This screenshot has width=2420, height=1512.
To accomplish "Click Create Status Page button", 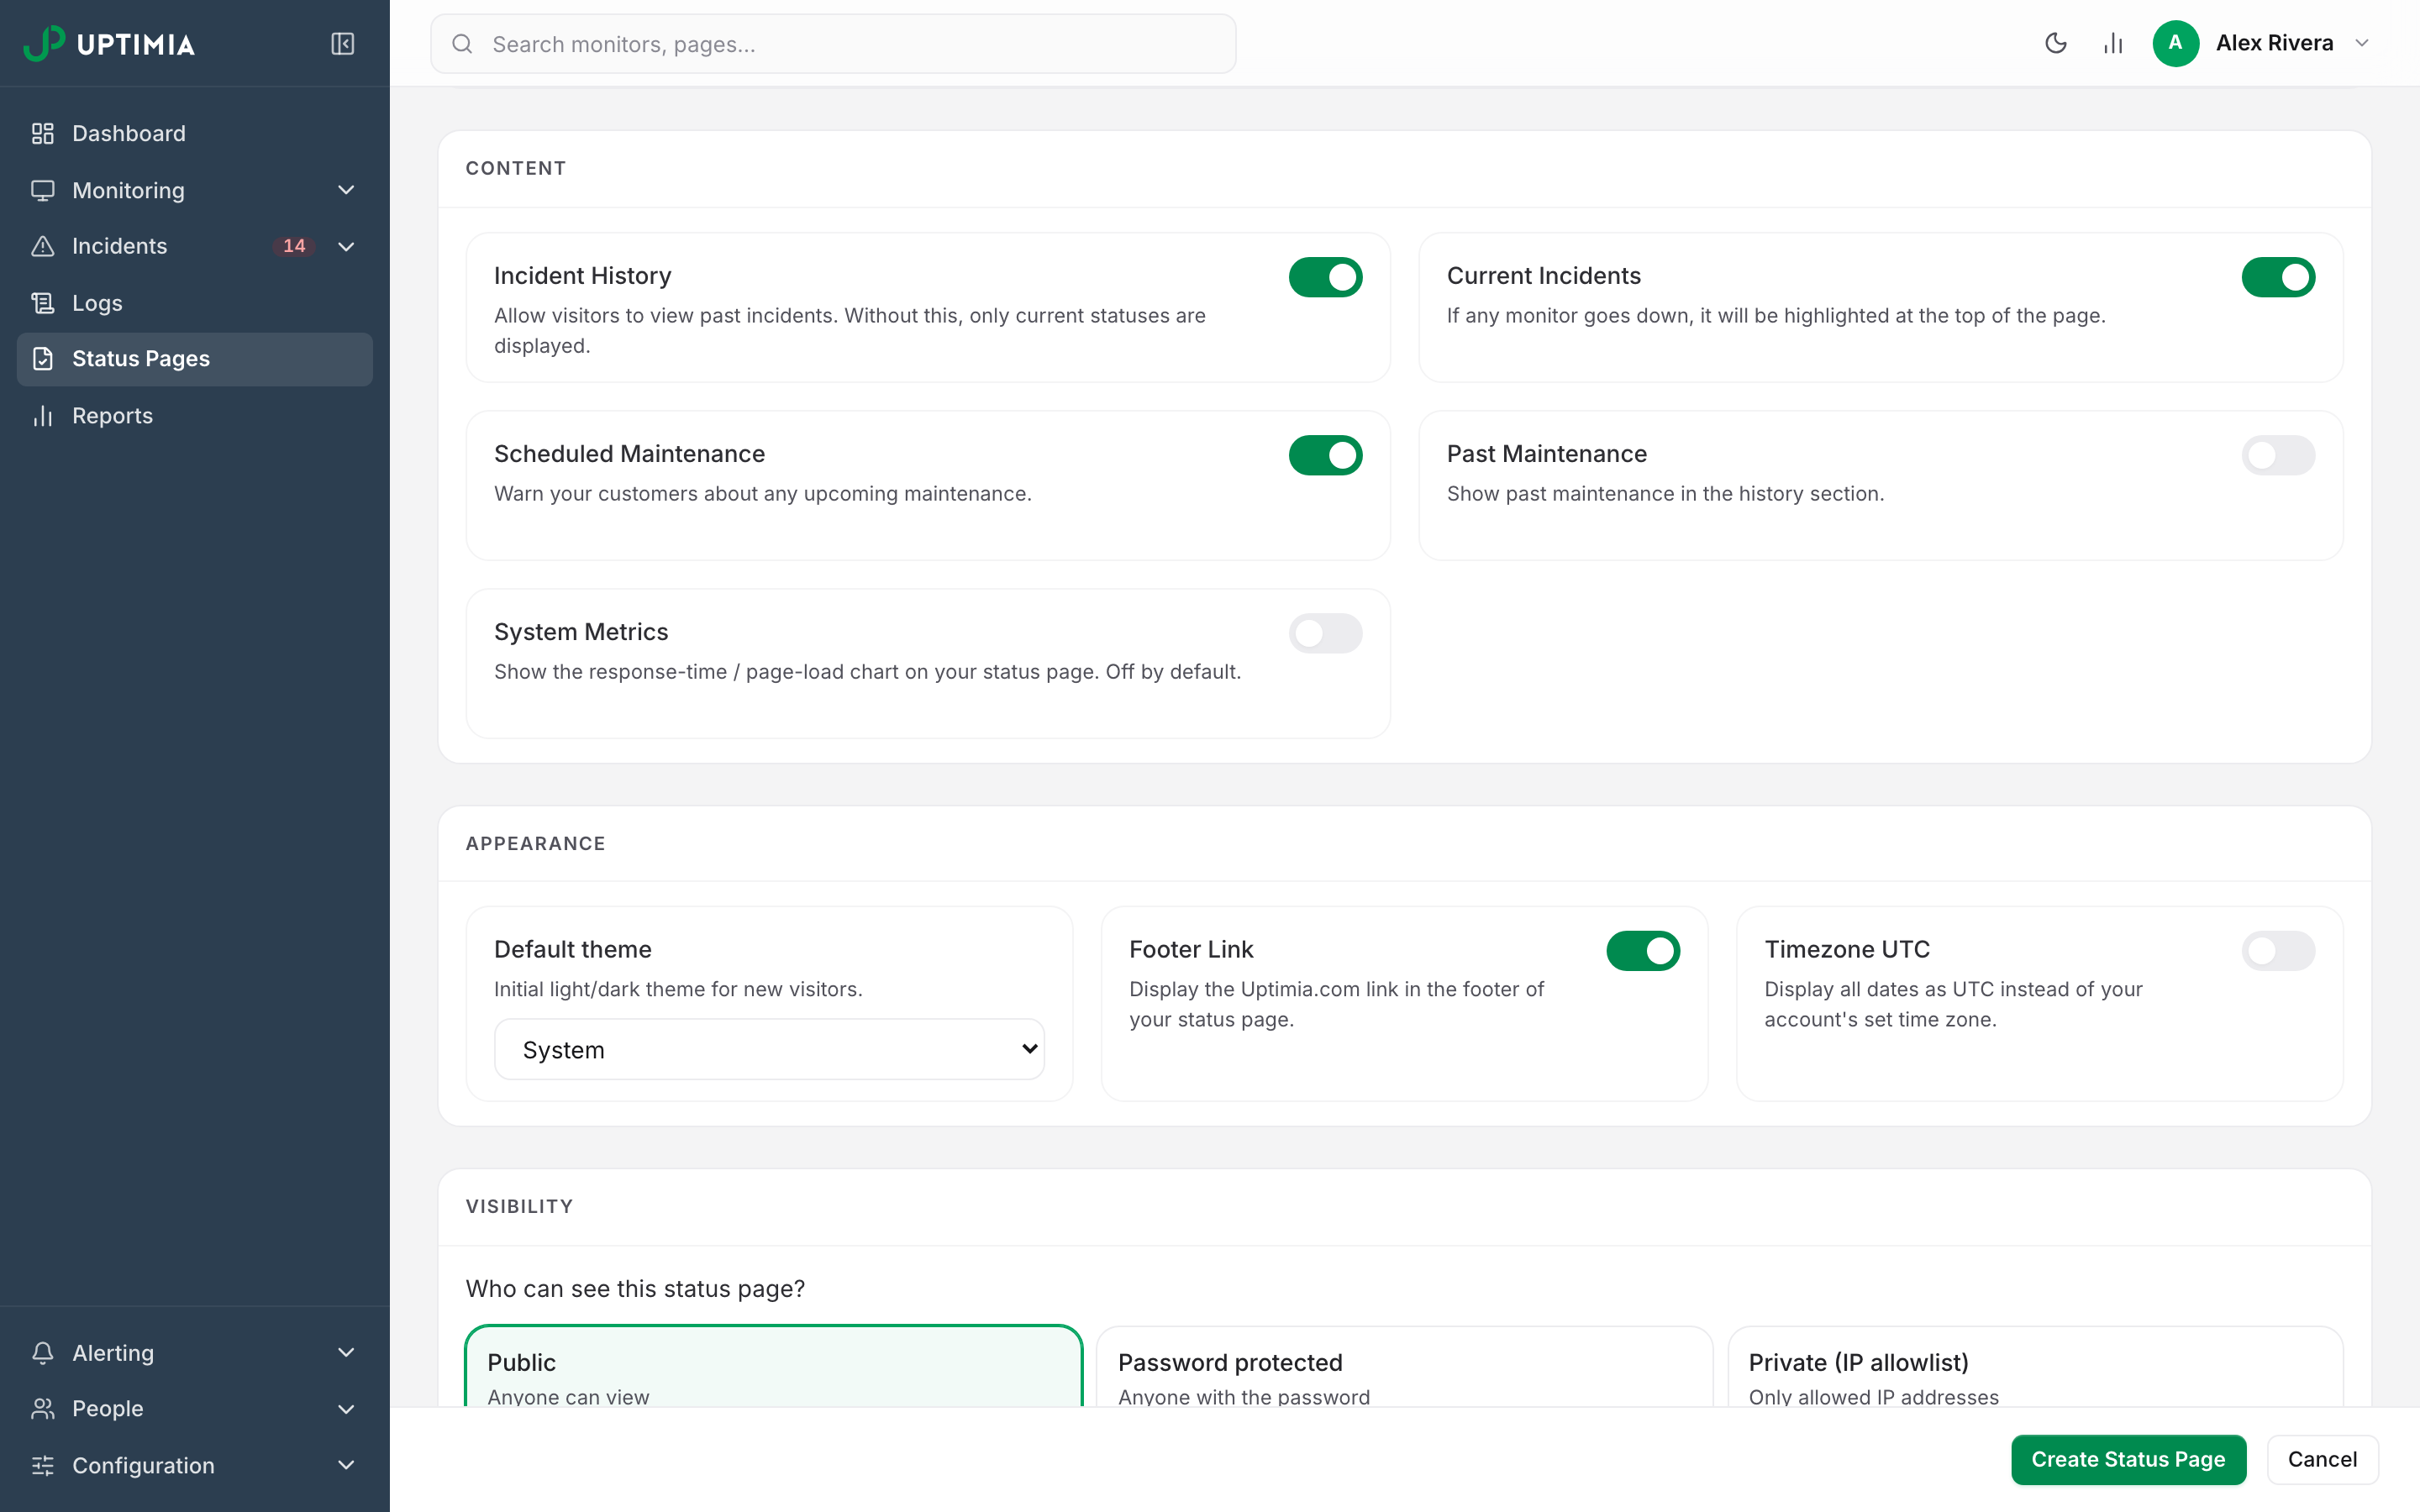I will tap(2128, 1460).
